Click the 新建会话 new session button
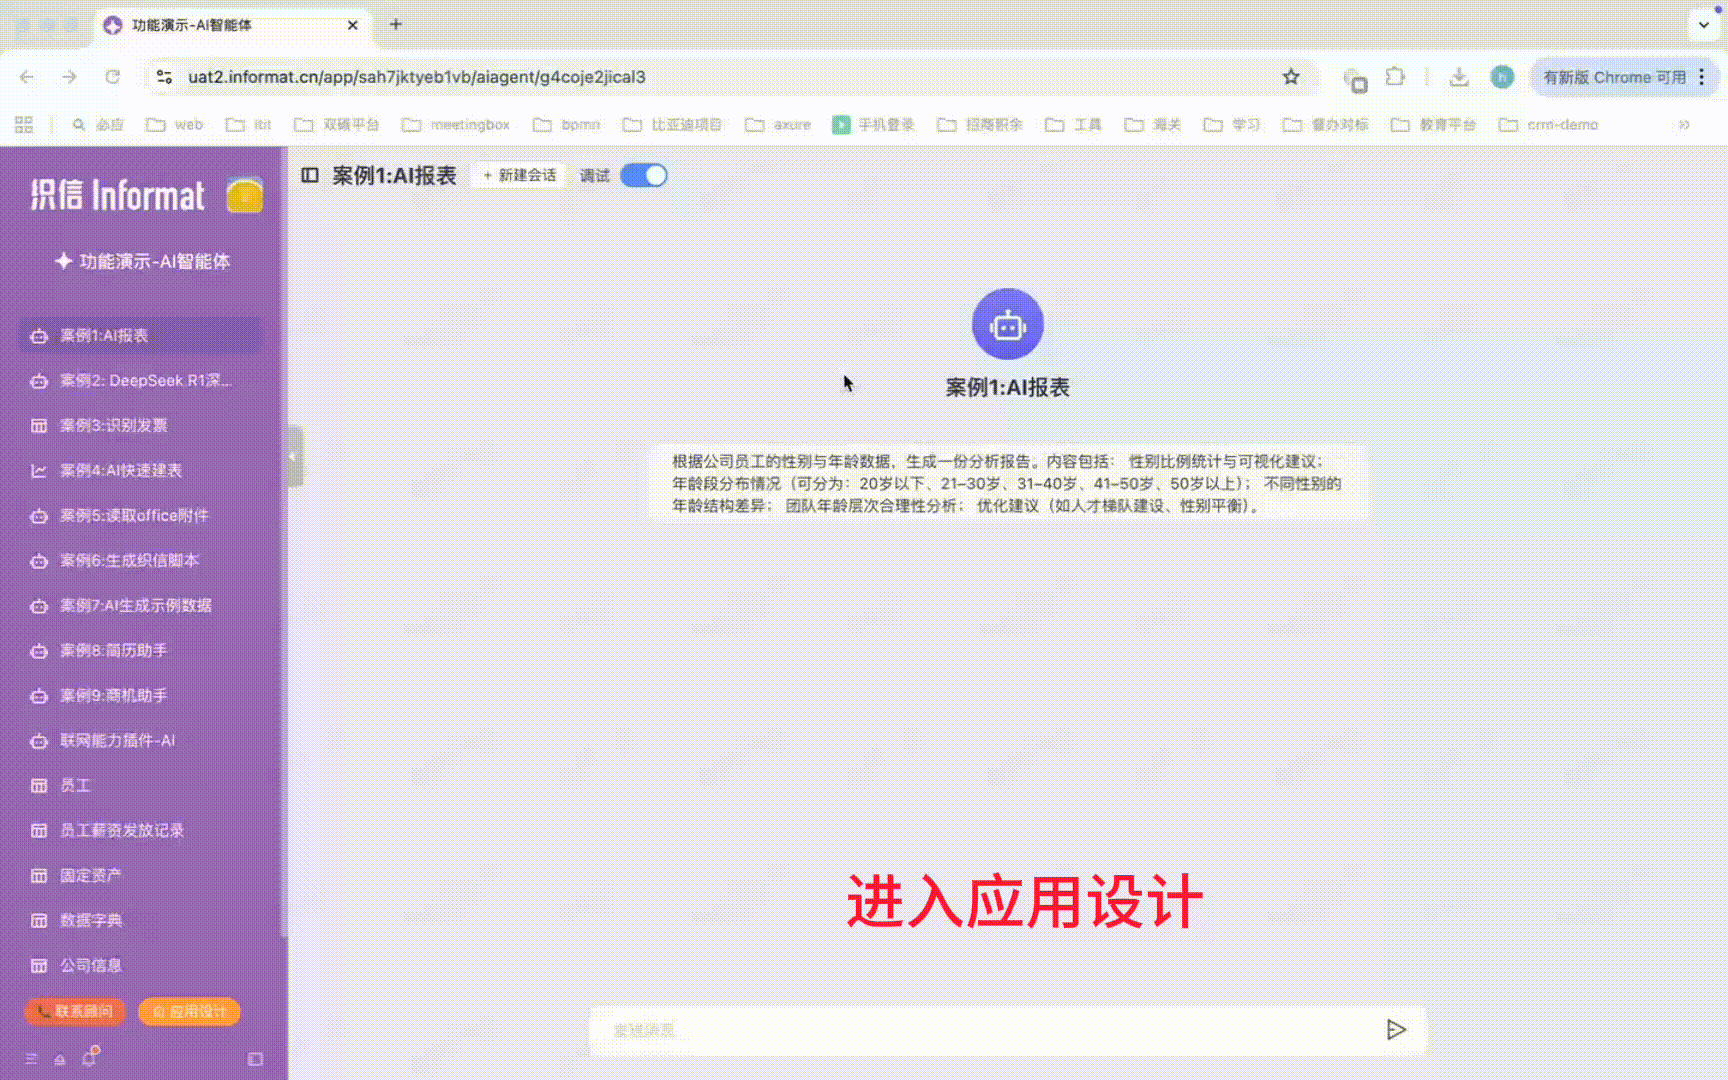Image resolution: width=1728 pixels, height=1080 pixels. 518,175
